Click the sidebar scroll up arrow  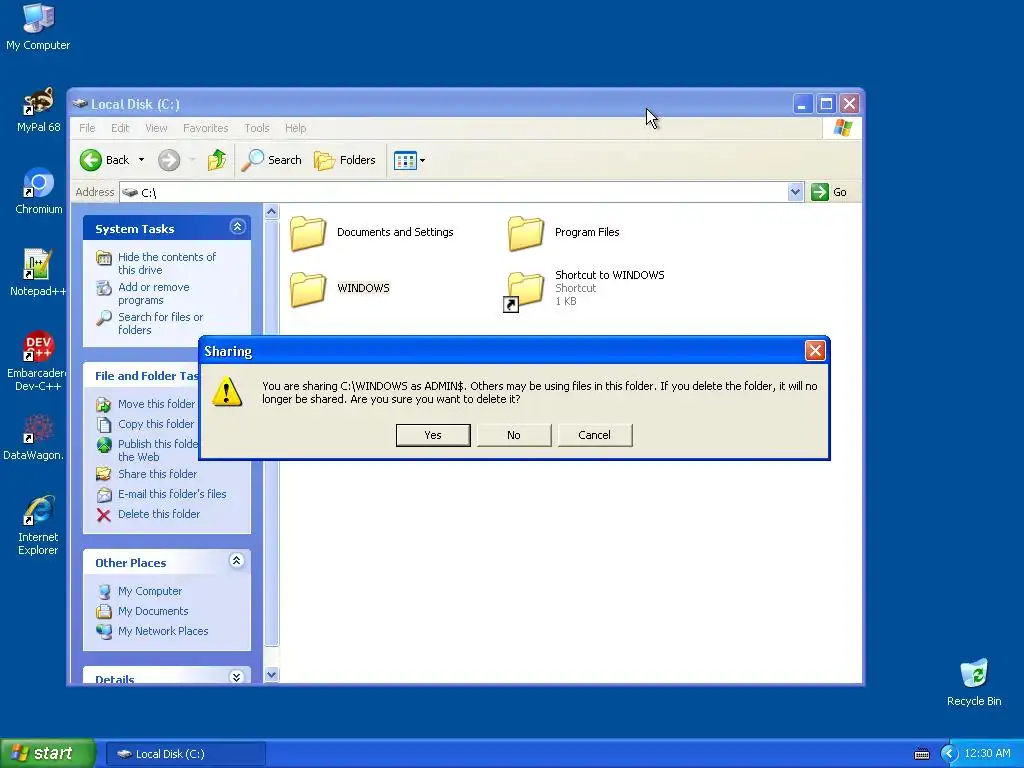point(272,212)
